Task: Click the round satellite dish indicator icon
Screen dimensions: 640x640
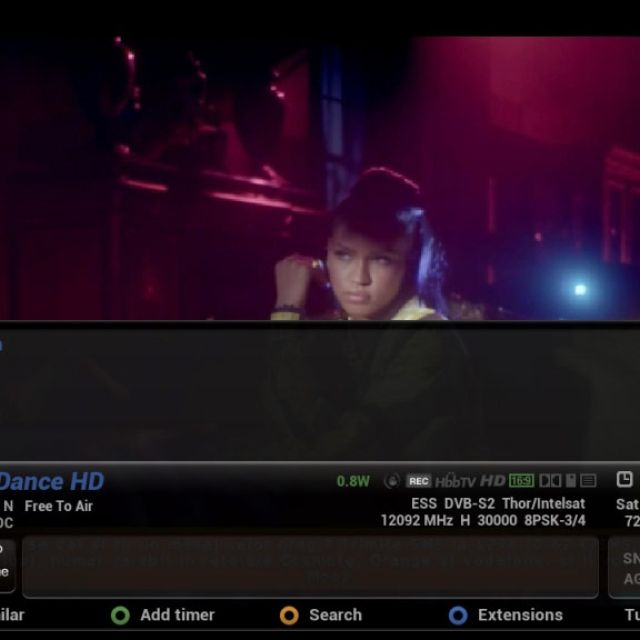Action: [391, 481]
